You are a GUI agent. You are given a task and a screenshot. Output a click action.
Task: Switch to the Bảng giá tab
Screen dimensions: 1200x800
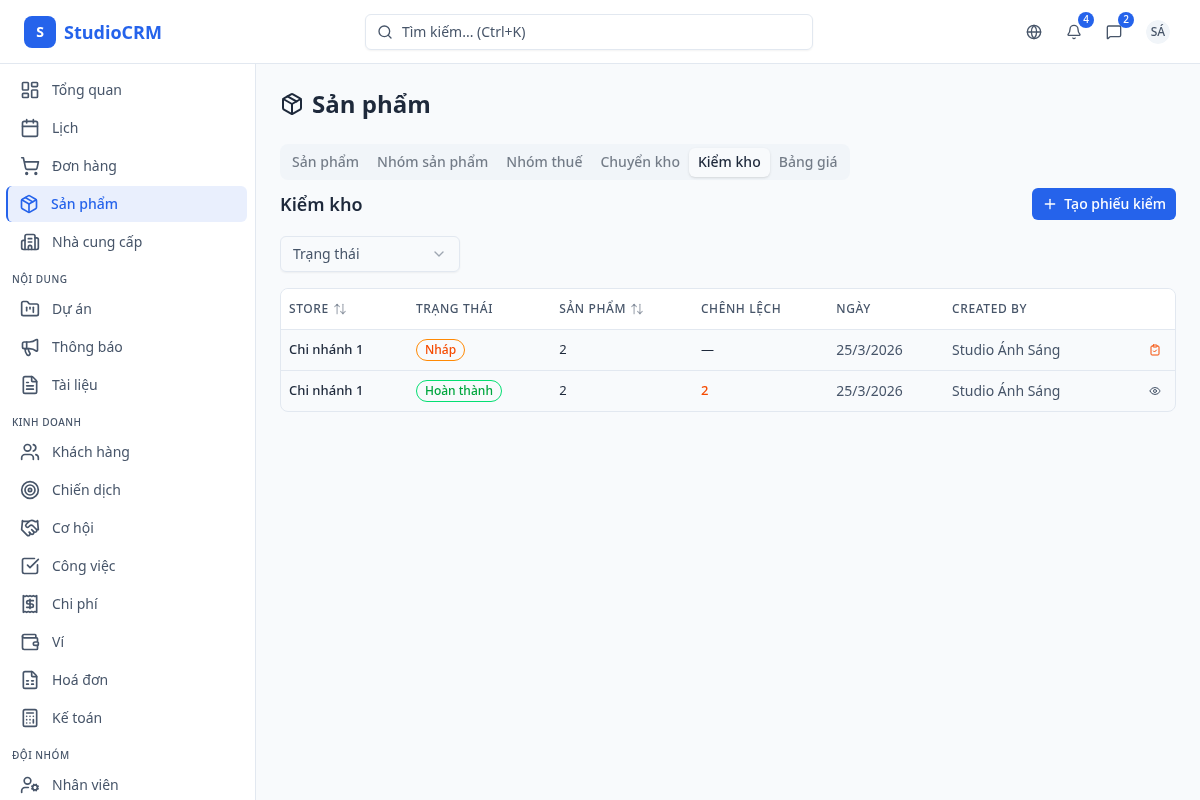[x=808, y=162]
